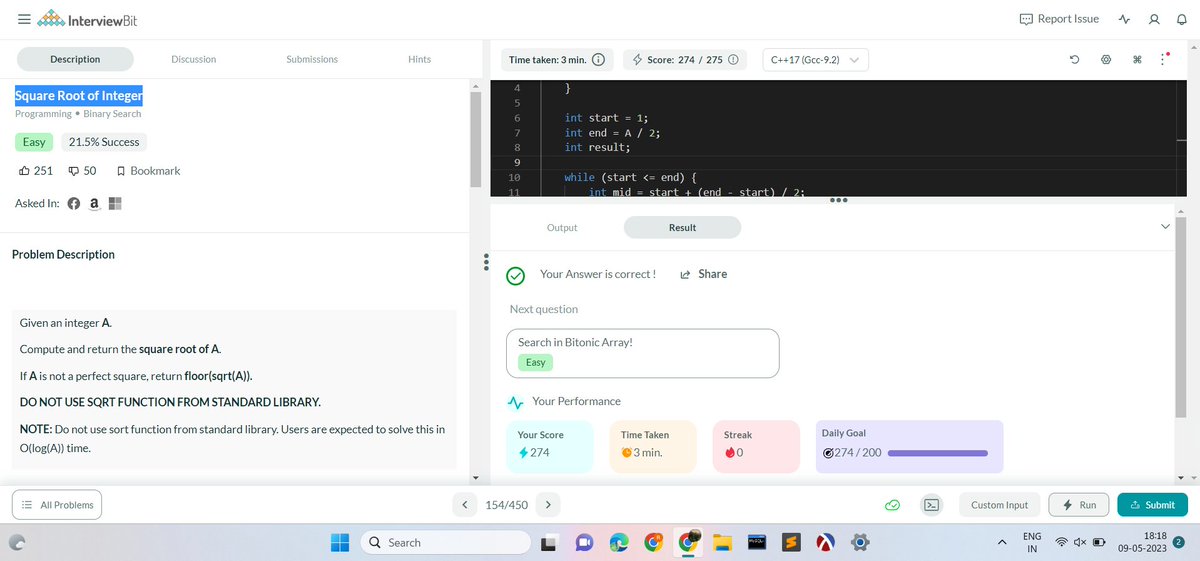This screenshot has height=561, width=1200.
Task: Go to previous problem arrow
Action: [465, 505]
